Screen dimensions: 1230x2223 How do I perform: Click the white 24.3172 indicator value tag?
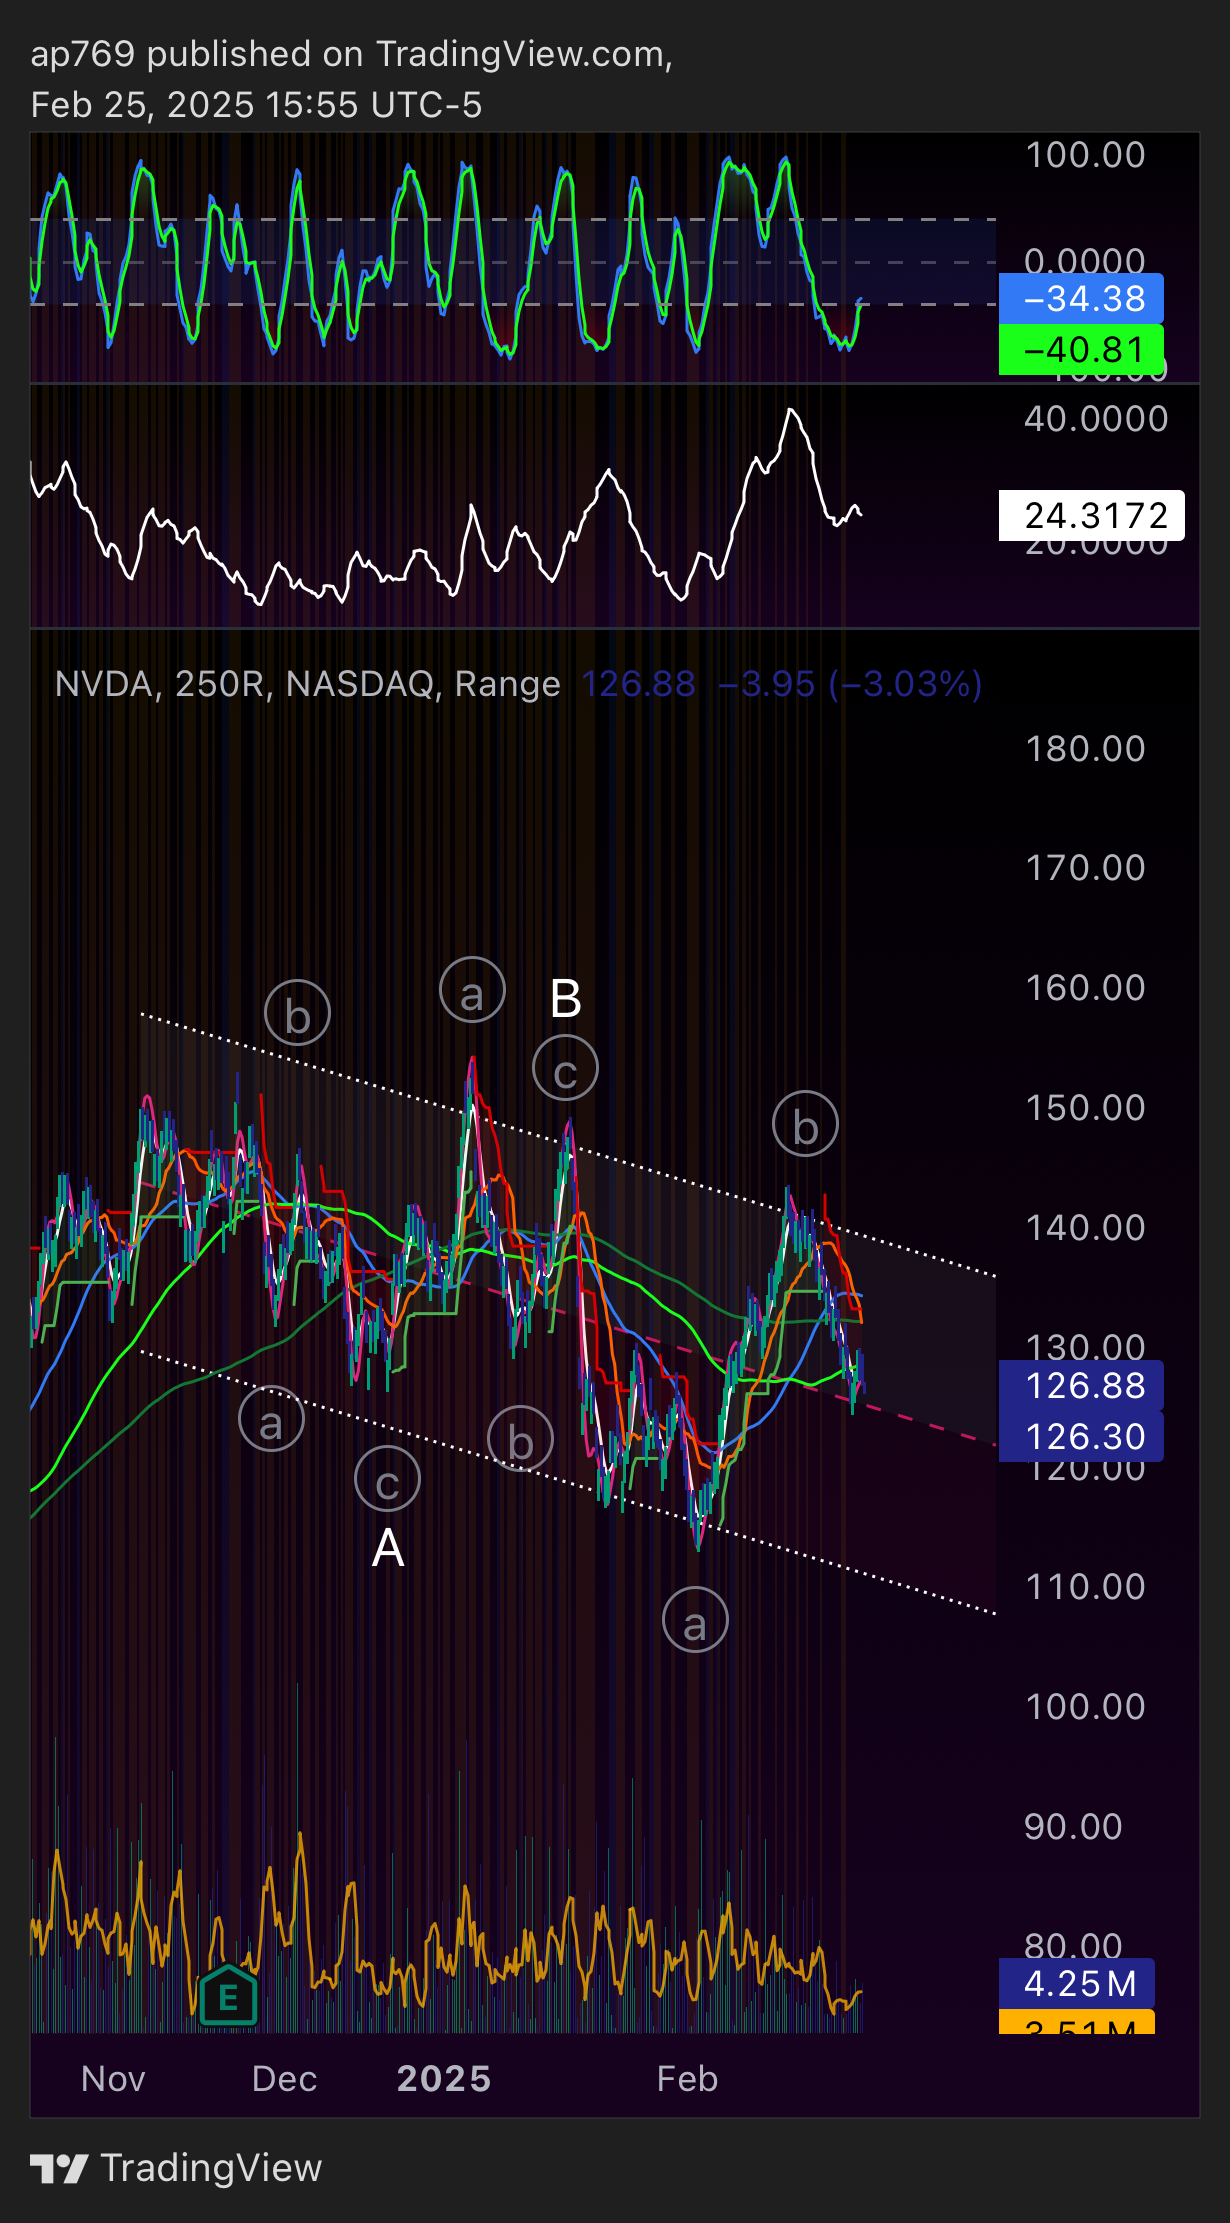[1092, 515]
